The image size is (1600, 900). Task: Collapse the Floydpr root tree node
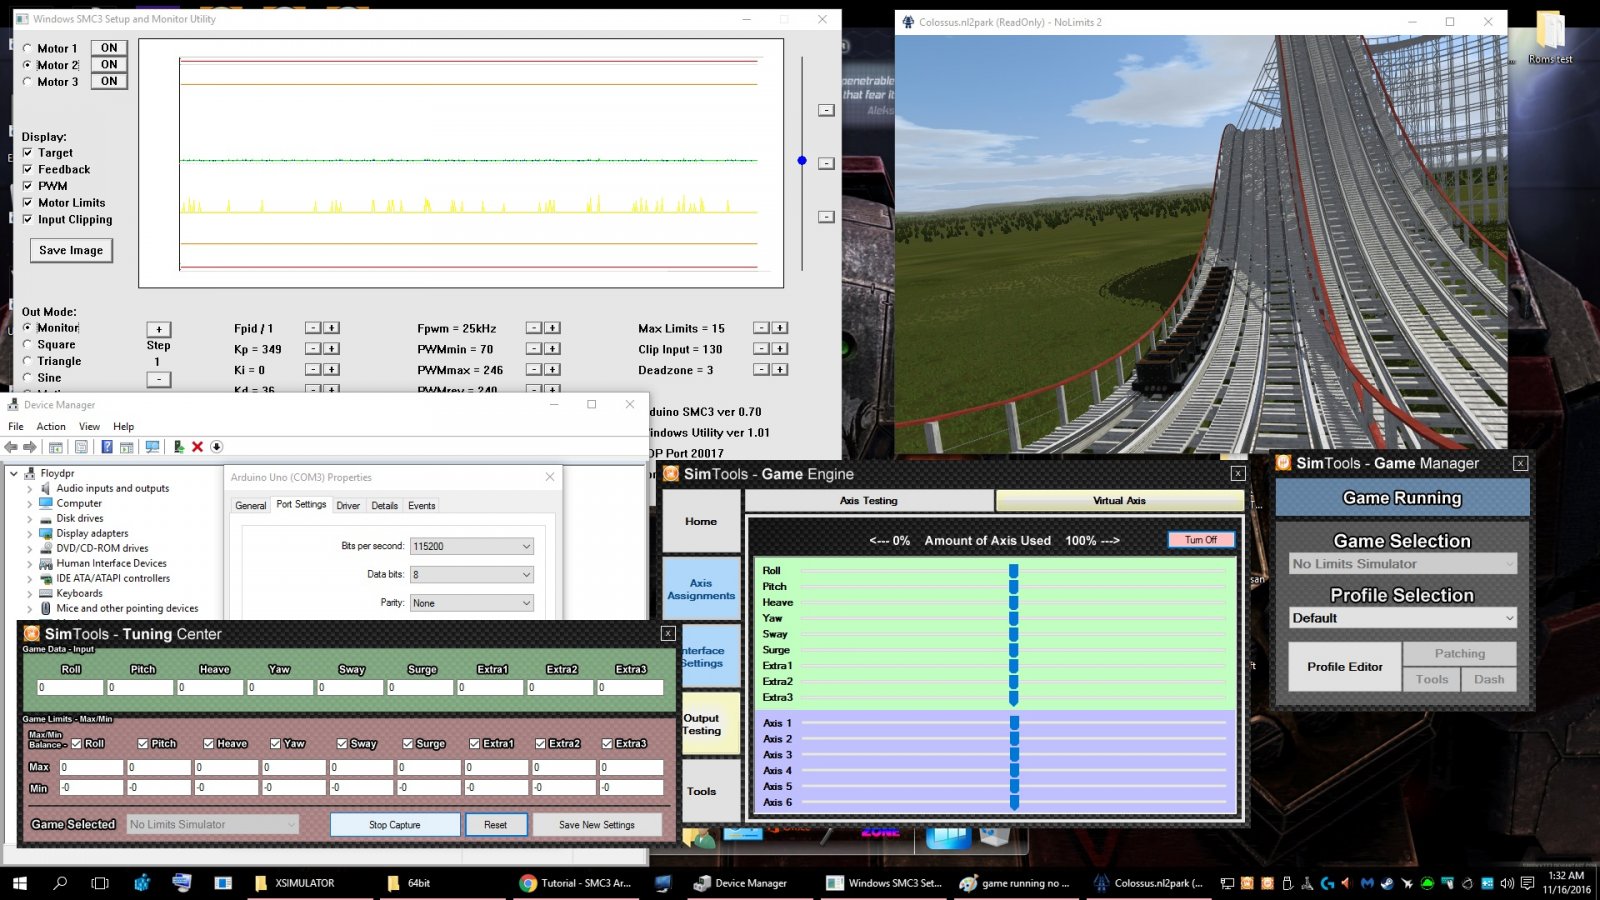pyautogui.click(x=14, y=473)
